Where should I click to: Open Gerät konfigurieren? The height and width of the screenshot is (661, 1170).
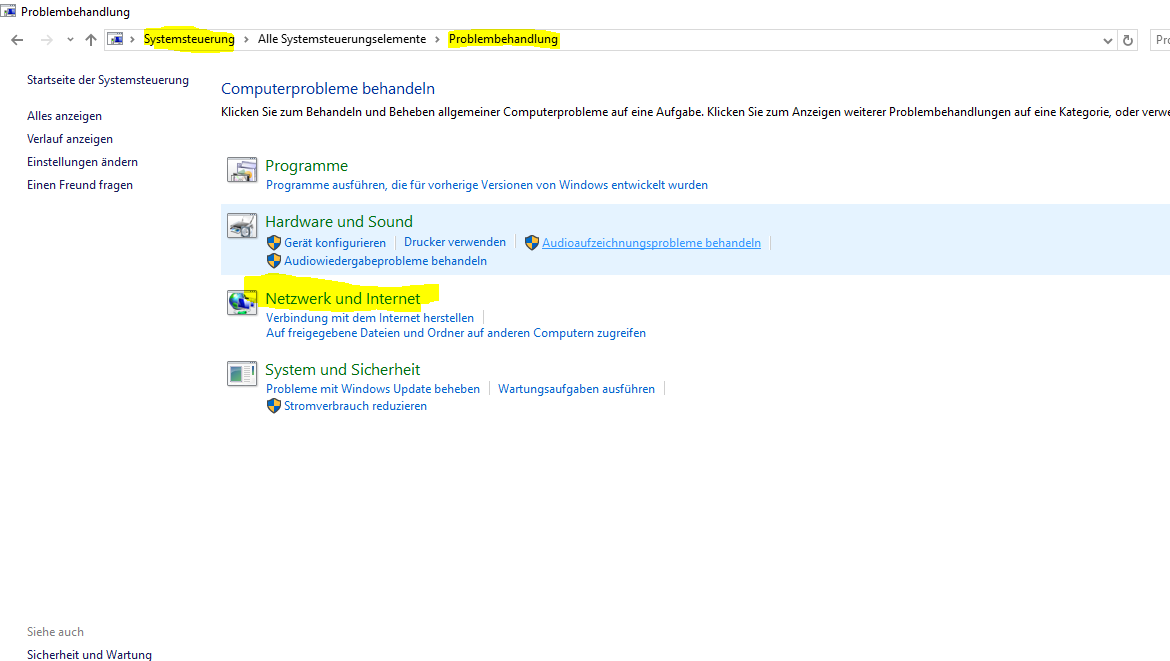click(334, 243)
